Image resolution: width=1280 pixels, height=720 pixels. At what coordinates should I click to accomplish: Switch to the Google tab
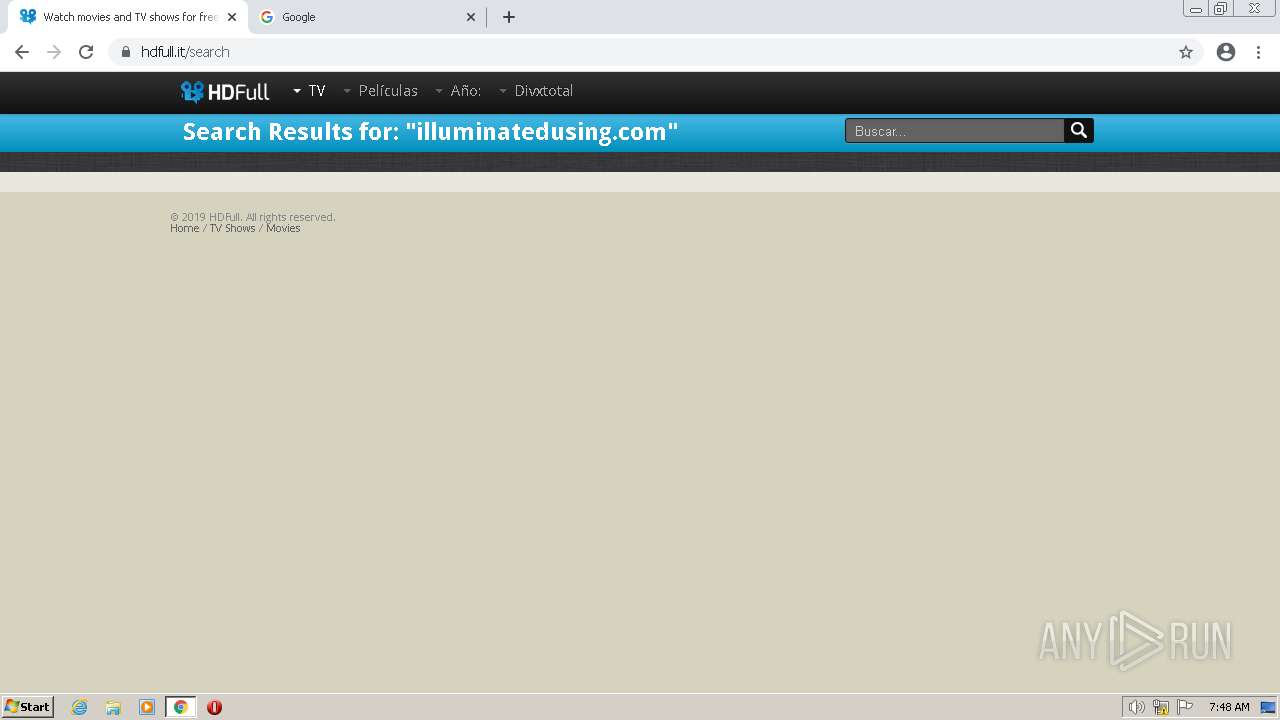(x=366, y=17)
